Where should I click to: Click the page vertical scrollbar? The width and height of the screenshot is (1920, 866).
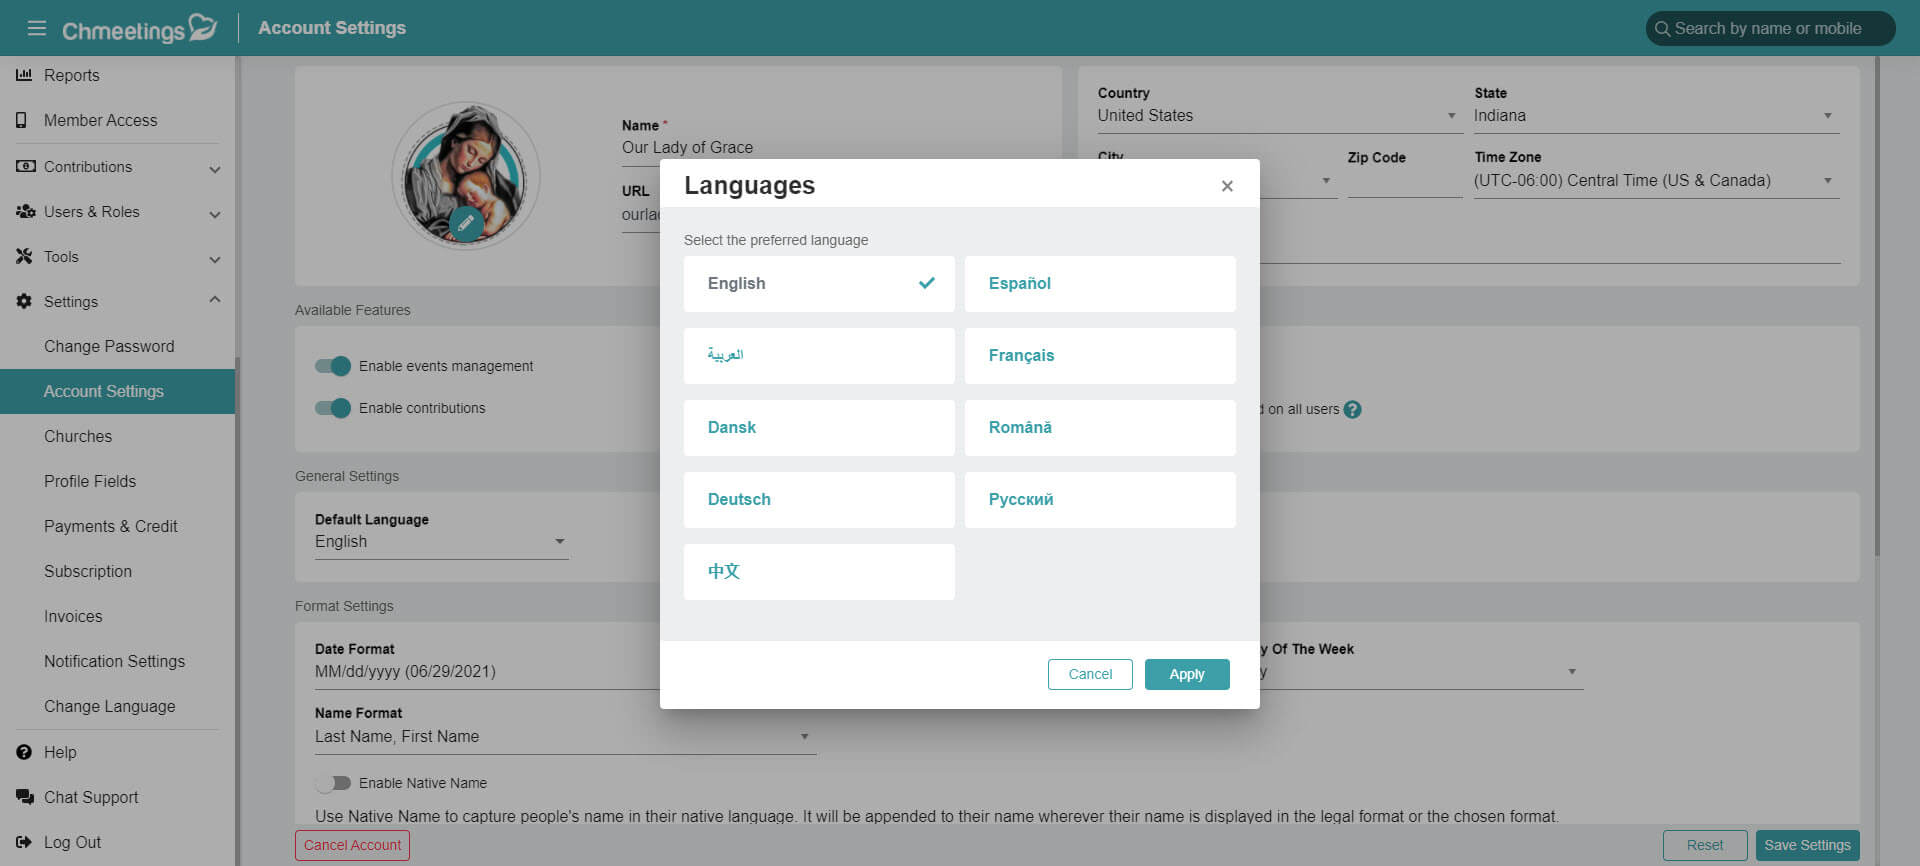pyautogui.click(x=1877, y=305)
